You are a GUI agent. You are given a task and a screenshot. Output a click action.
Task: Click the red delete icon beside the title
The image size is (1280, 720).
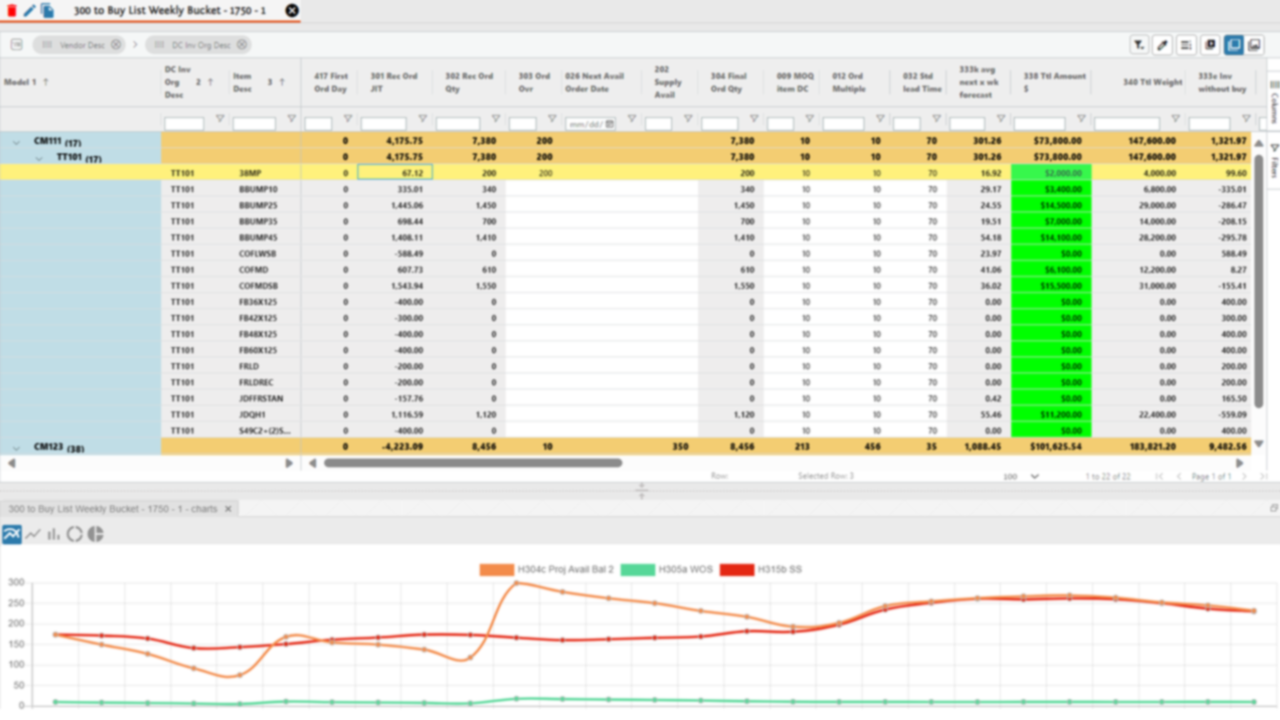[x=12, y=10]
